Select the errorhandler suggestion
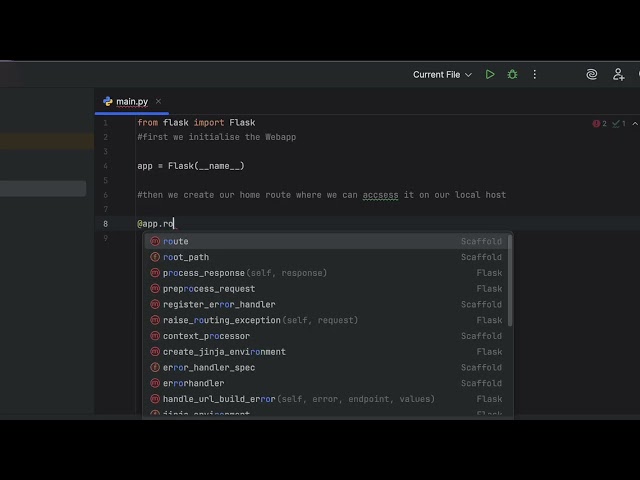640x480 pixels. click(327, 383)
